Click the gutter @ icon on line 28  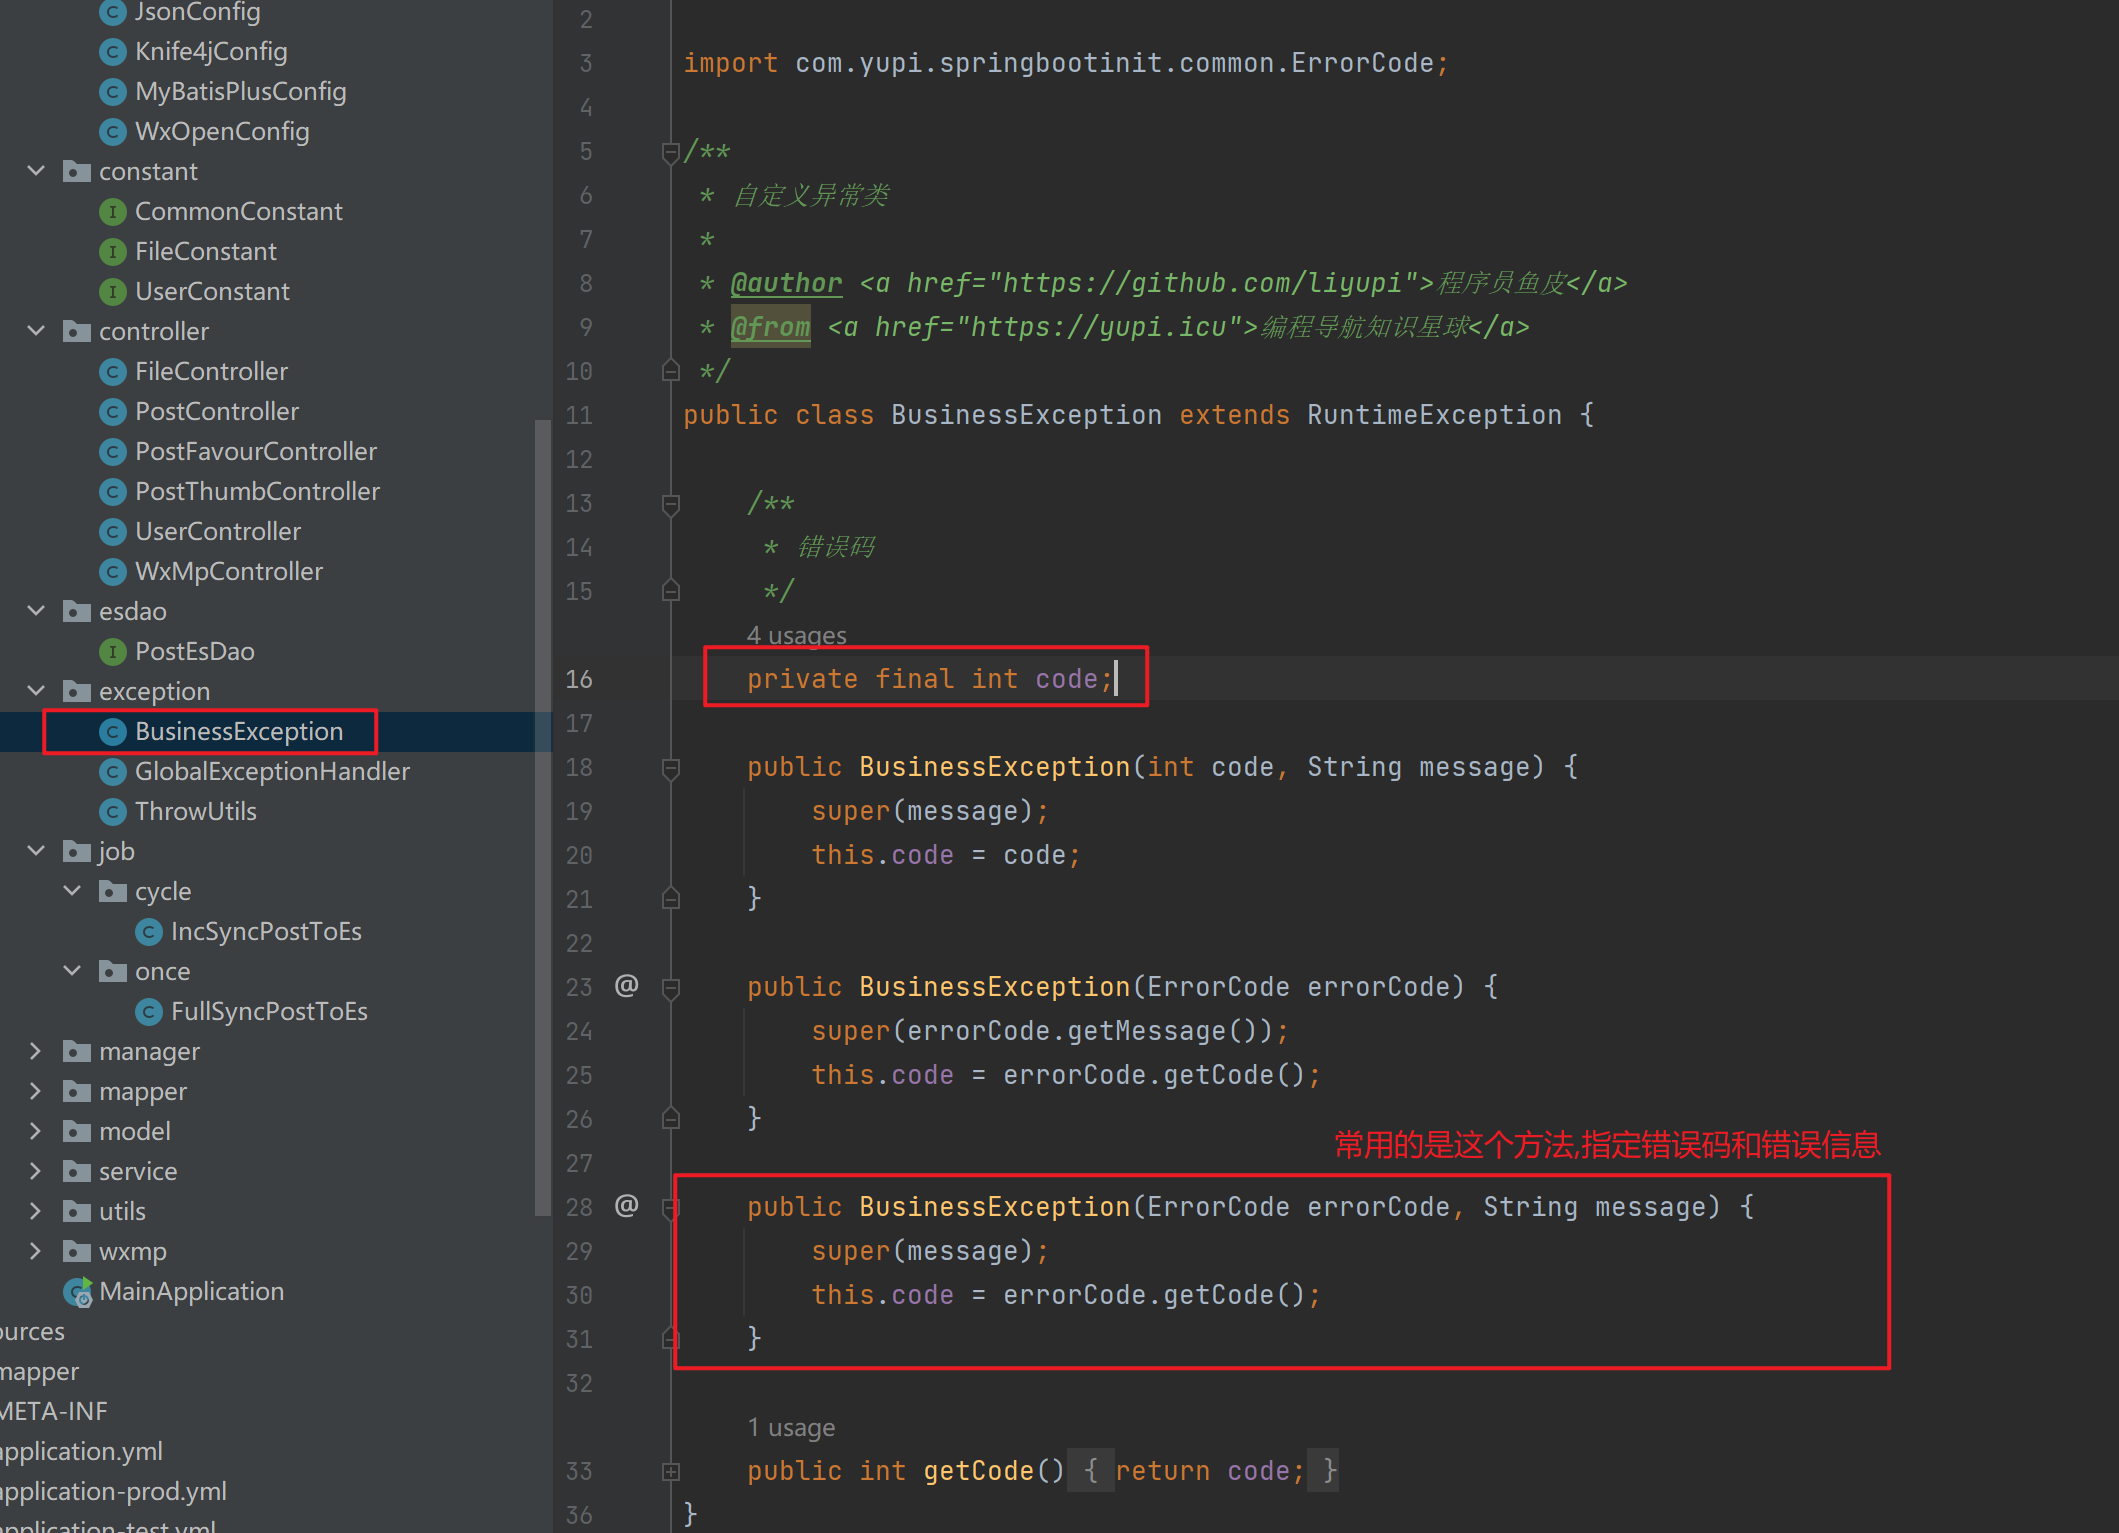(626, 1206)
